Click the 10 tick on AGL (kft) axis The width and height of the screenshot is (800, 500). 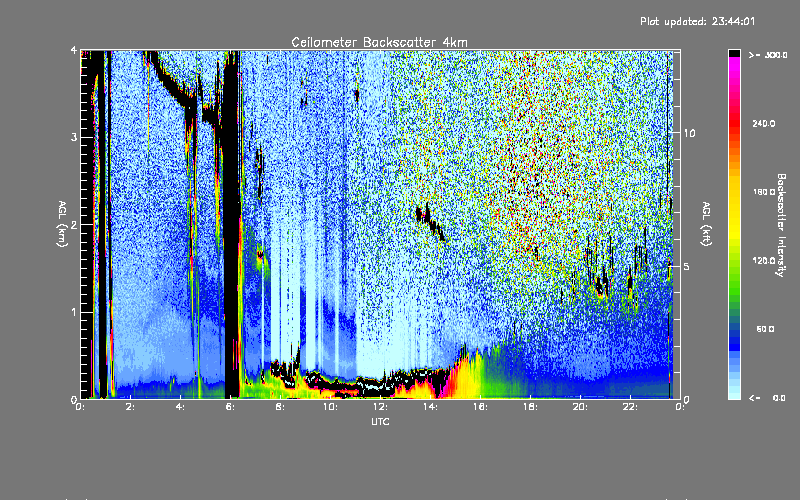[689, 133]
